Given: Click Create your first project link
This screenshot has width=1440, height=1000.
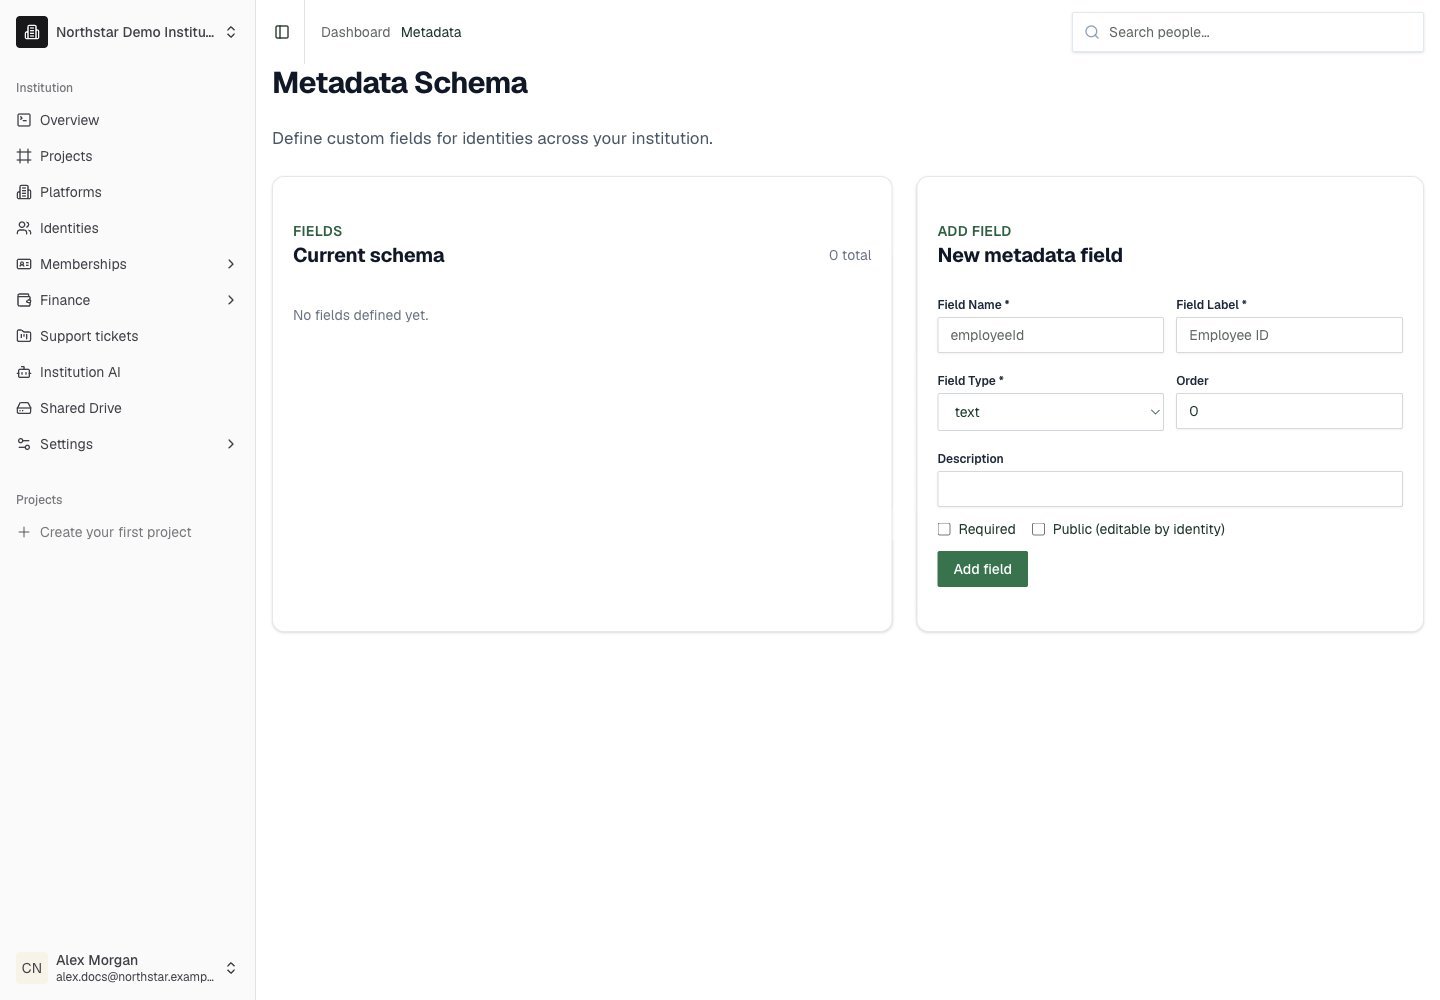Looking at the screenshot, I should pos(128,532).
